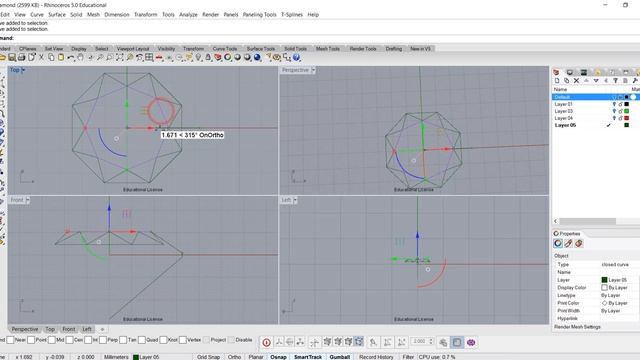640x360 pixels.
Task: Enable the Knot osnap checkbox
Action: [x=163, y=340]
